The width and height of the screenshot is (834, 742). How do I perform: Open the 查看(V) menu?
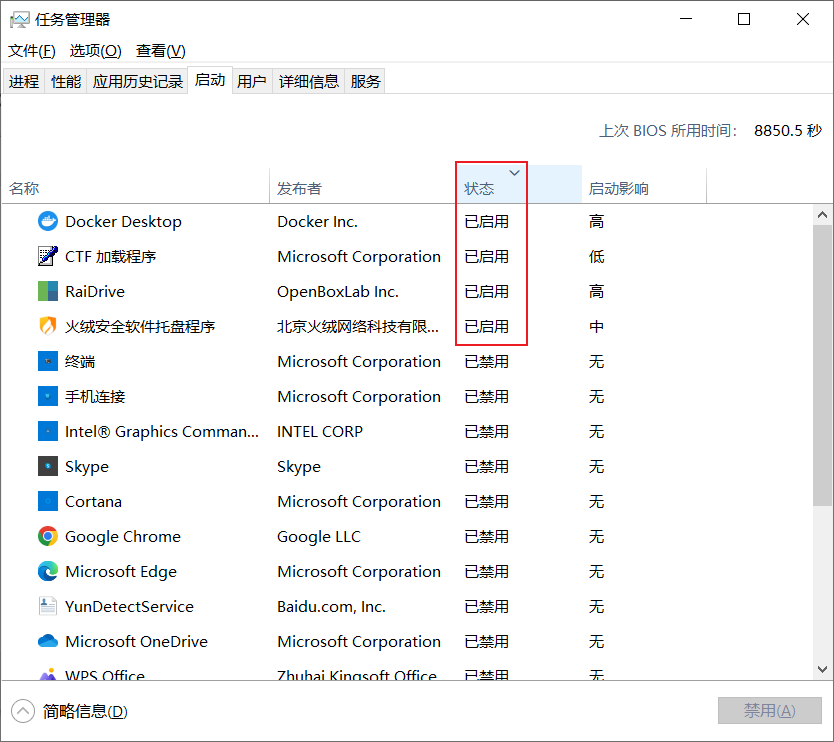(x=161, y=51)
